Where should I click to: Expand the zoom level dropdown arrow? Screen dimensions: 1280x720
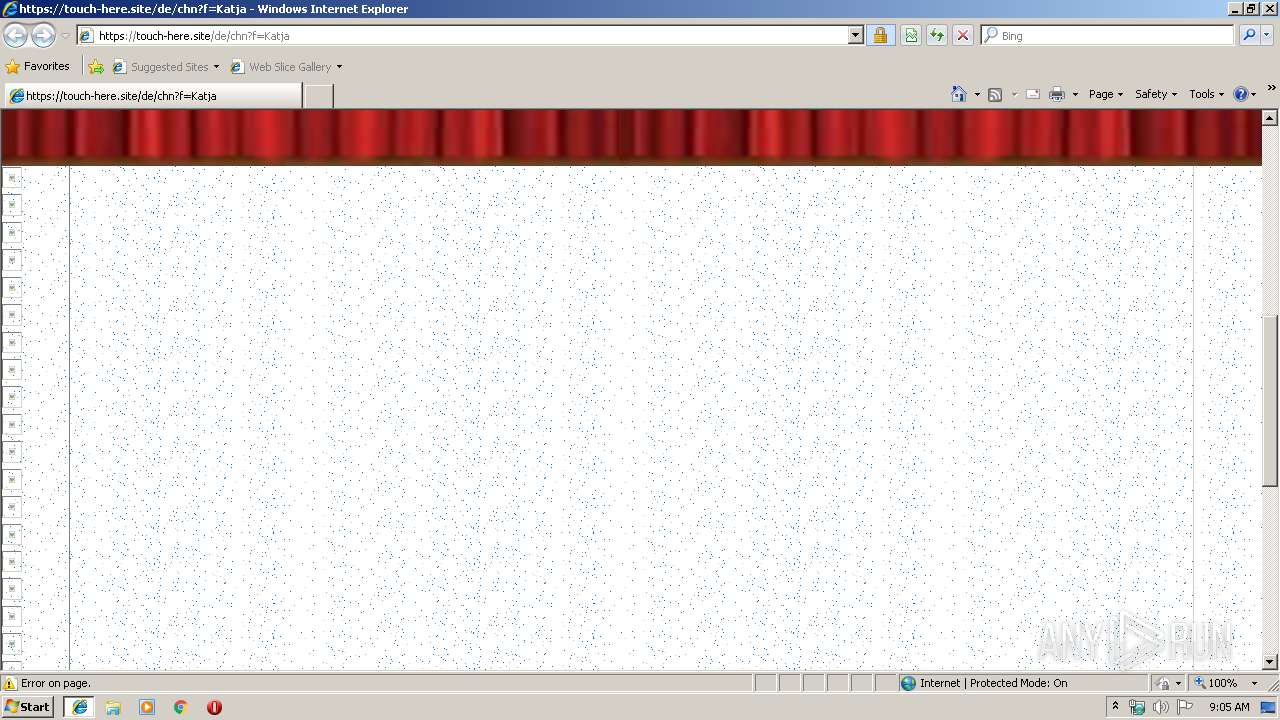1254,684
